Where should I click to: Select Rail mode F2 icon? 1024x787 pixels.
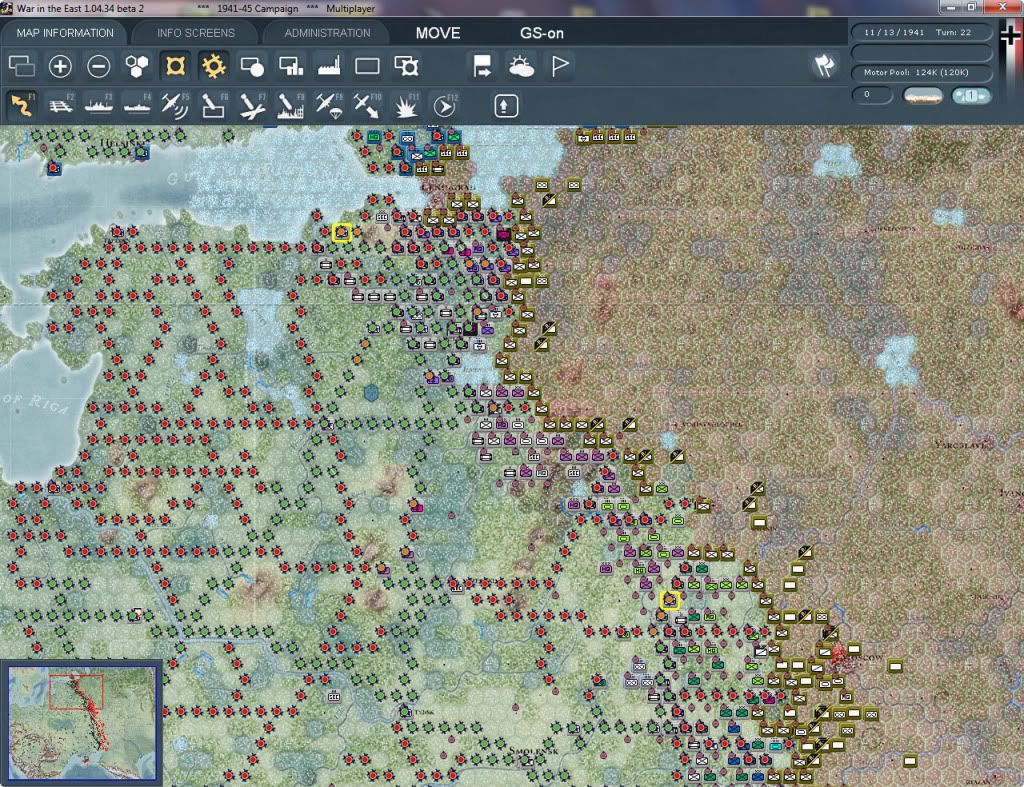(x=60, y=106)
